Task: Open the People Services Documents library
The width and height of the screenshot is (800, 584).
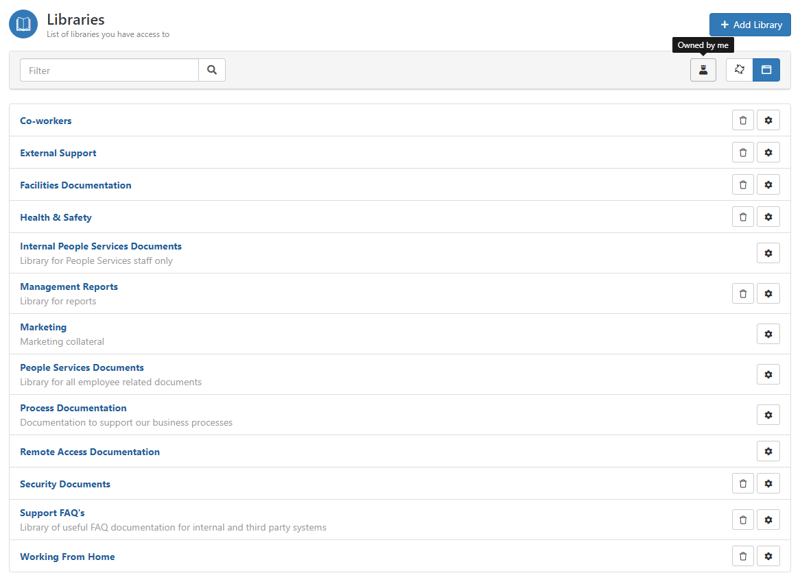Action: click(82, 368)
